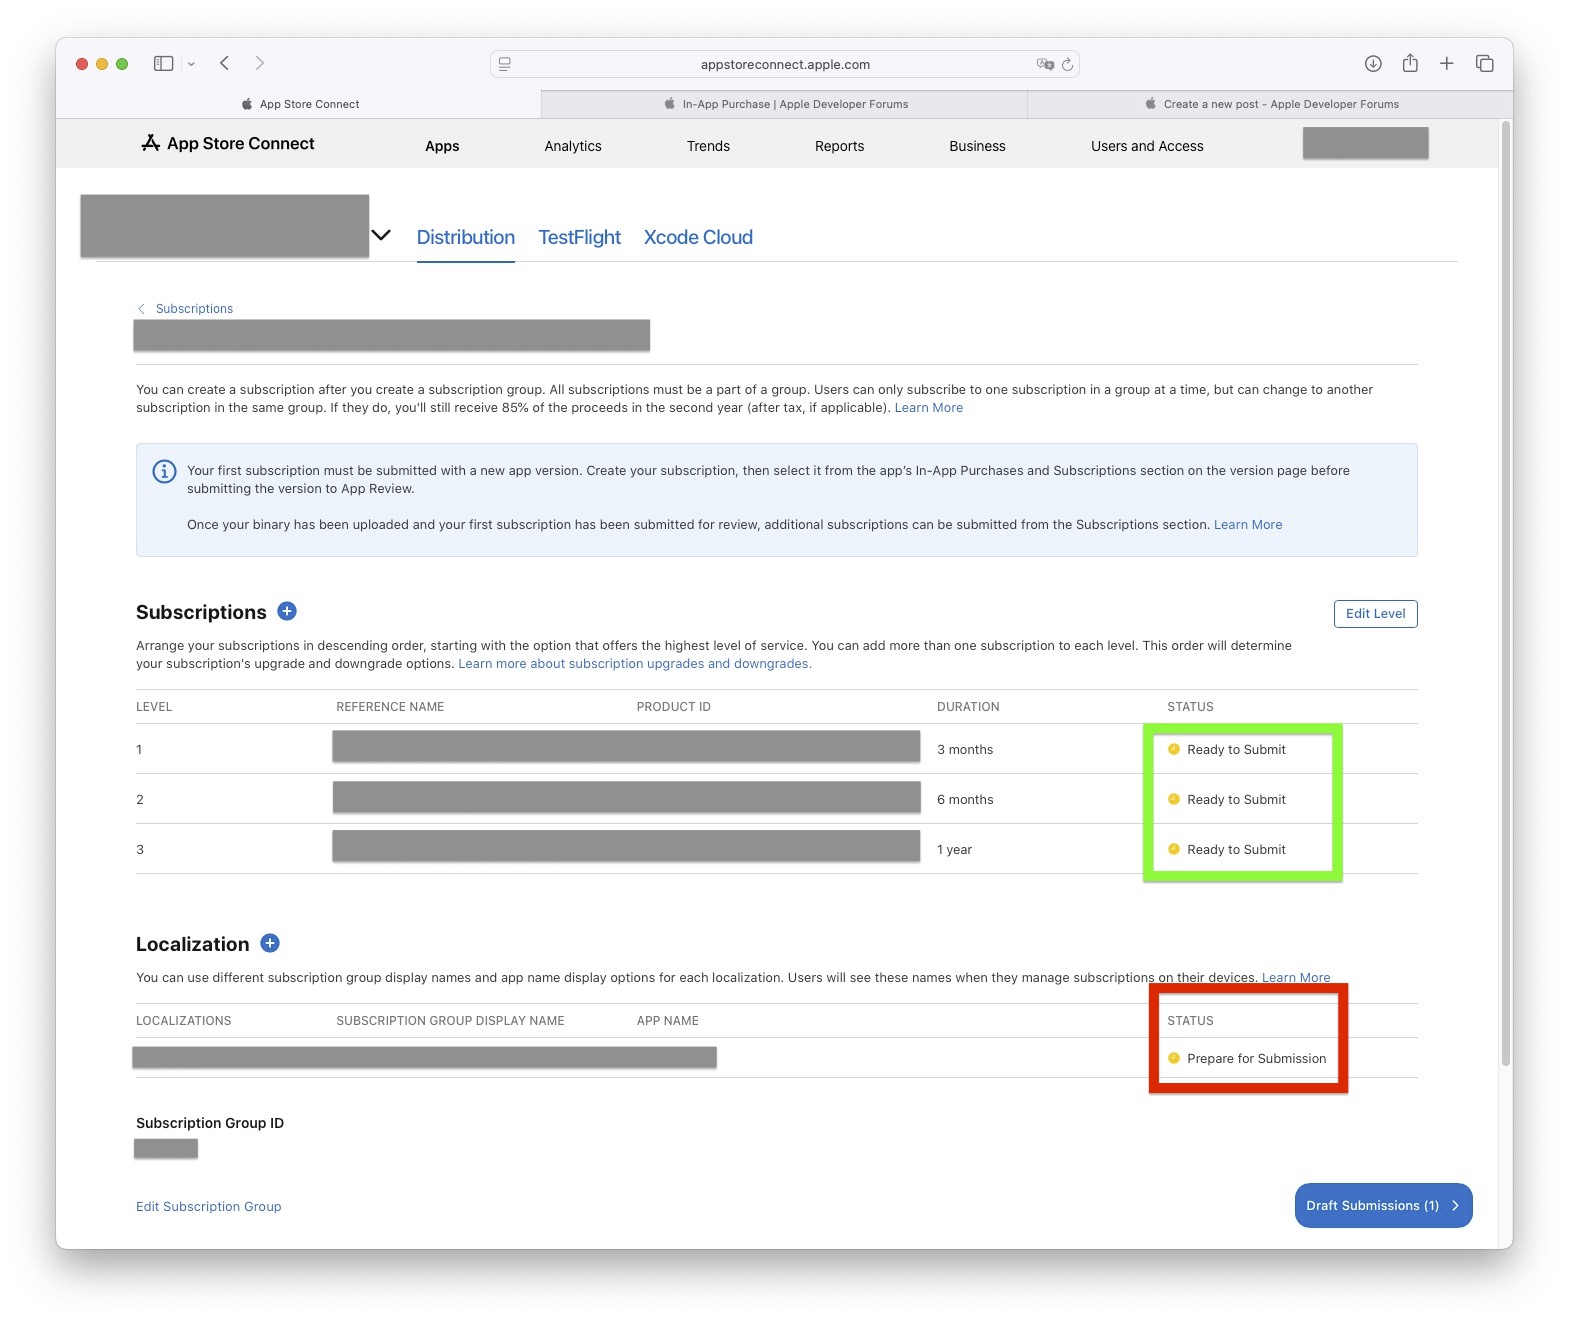Viewport: 1569px width, 1323px height.
Task: Expand the app selector chevron
Action: click(x=381, y=235)
